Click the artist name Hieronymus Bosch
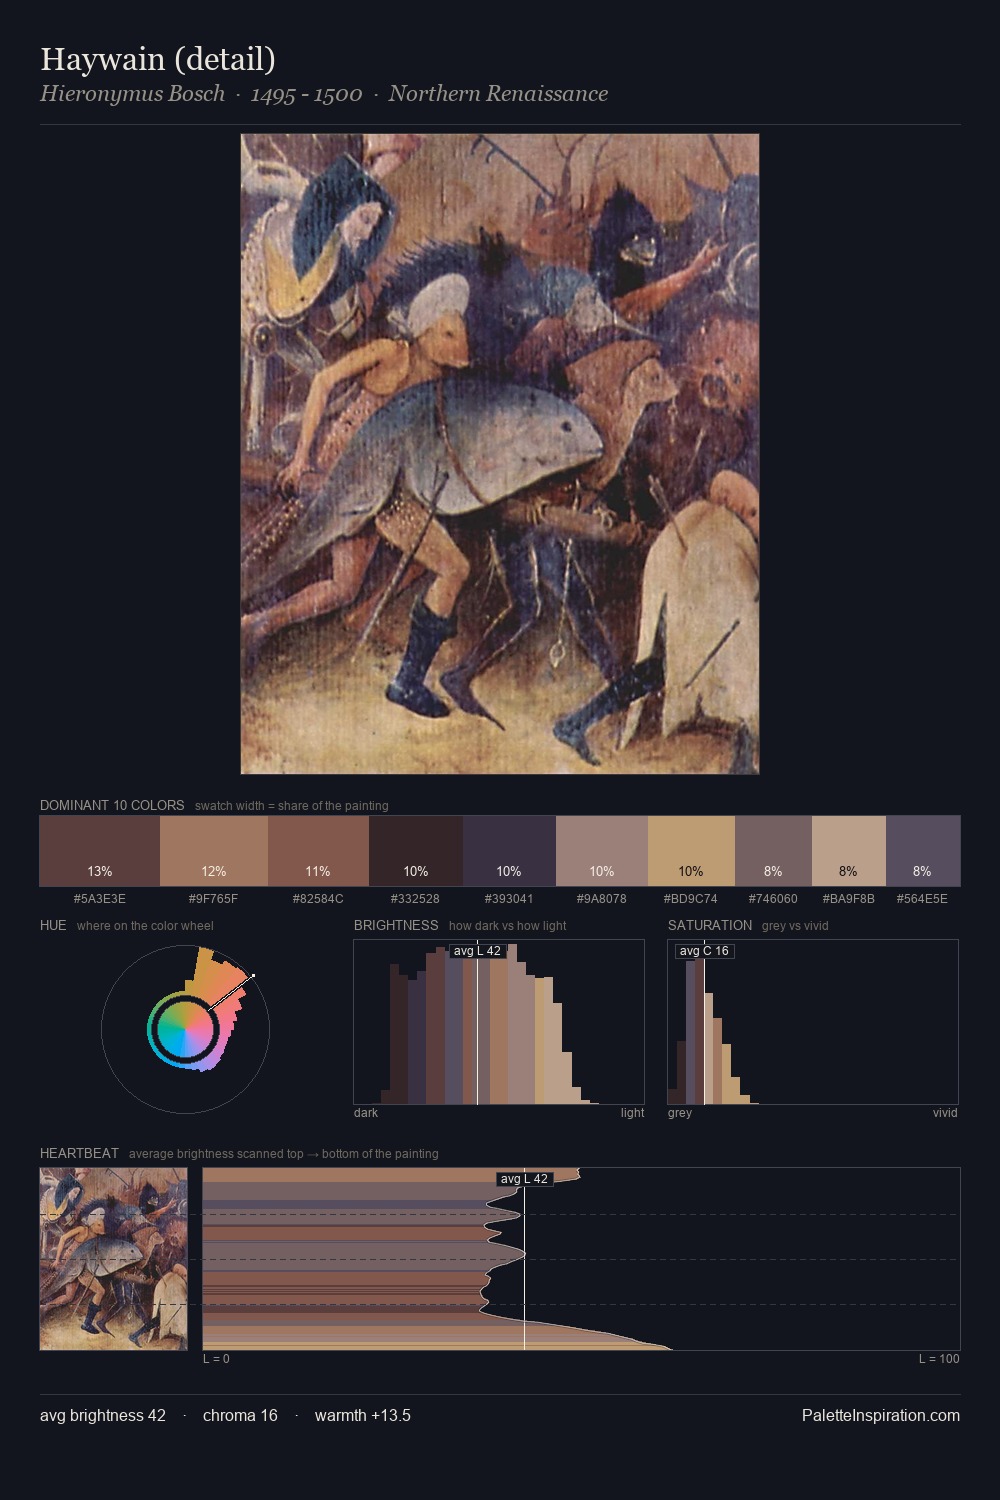1000x1500 pixels. coord(132,94)
